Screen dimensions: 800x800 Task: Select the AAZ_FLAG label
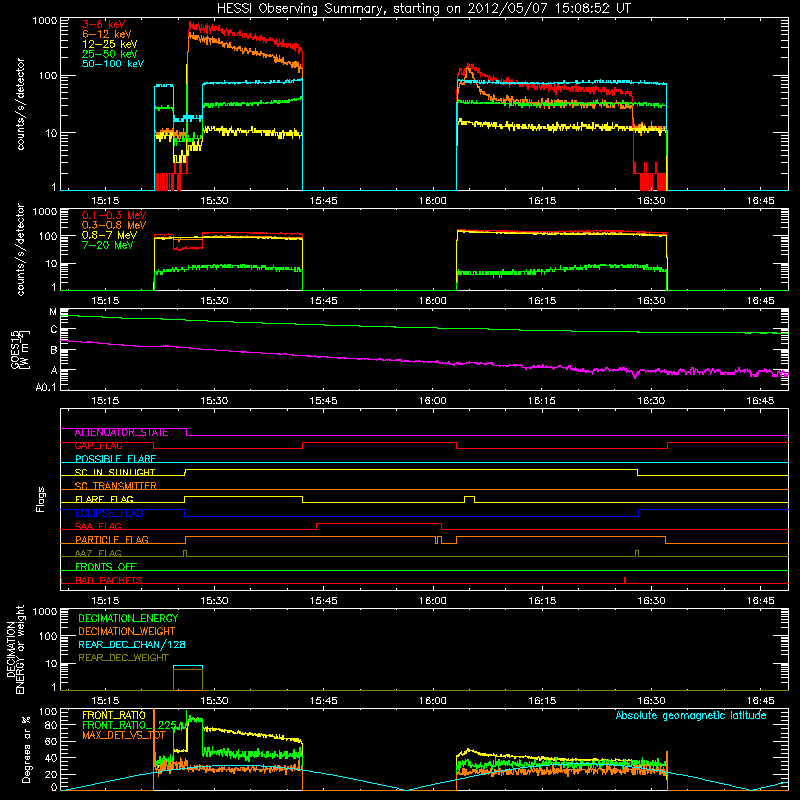coord(98,554)
